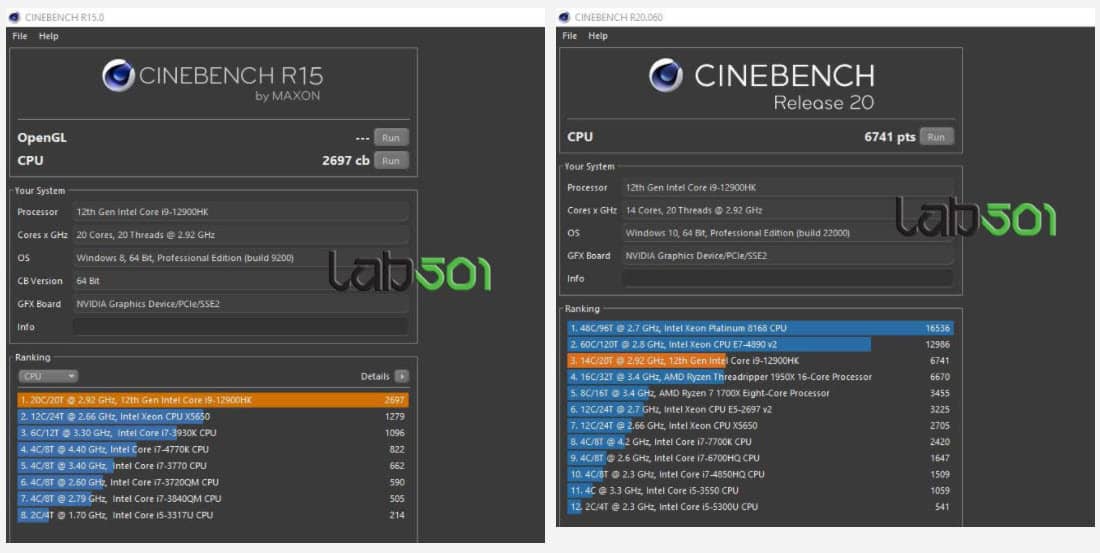This screenshot has width=1100, height=553.
Task: Select R20 ranking row Xeon Platinum 8168
Action: pyautogui.click(x=760, y=328)
